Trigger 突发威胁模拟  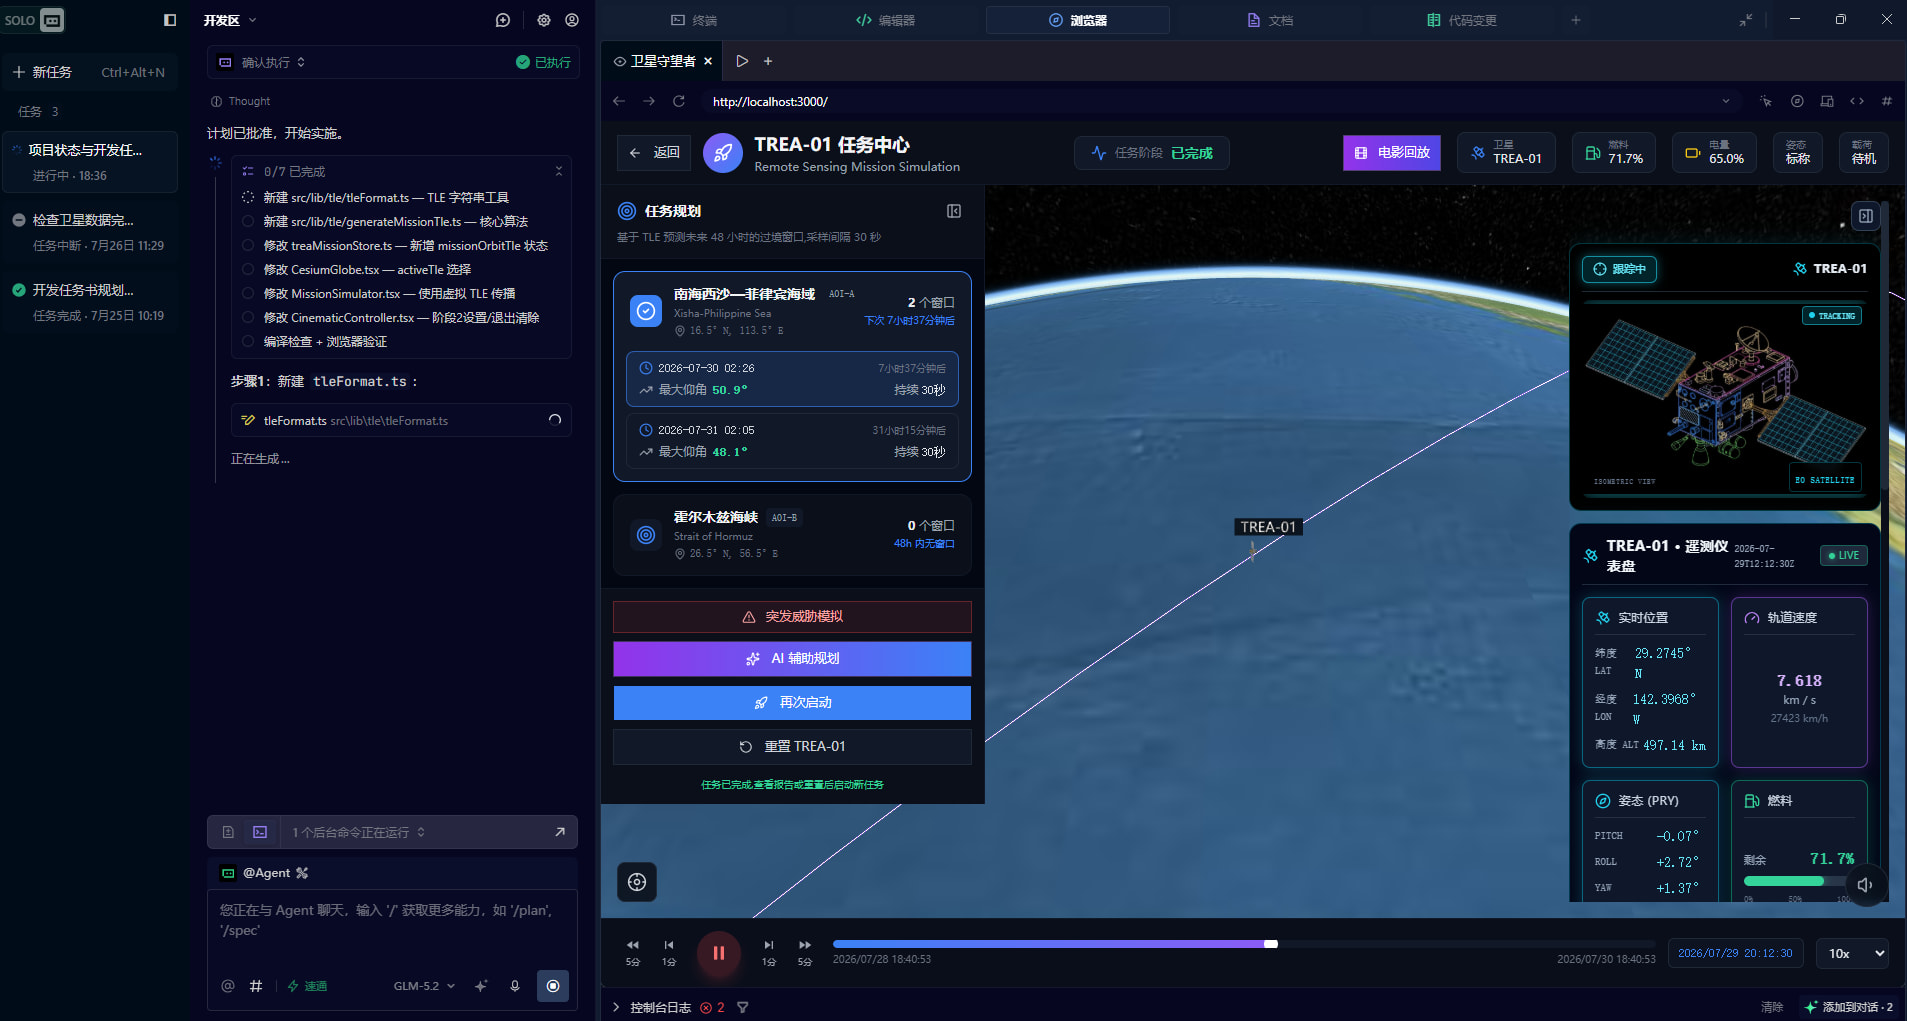[792, 616]
